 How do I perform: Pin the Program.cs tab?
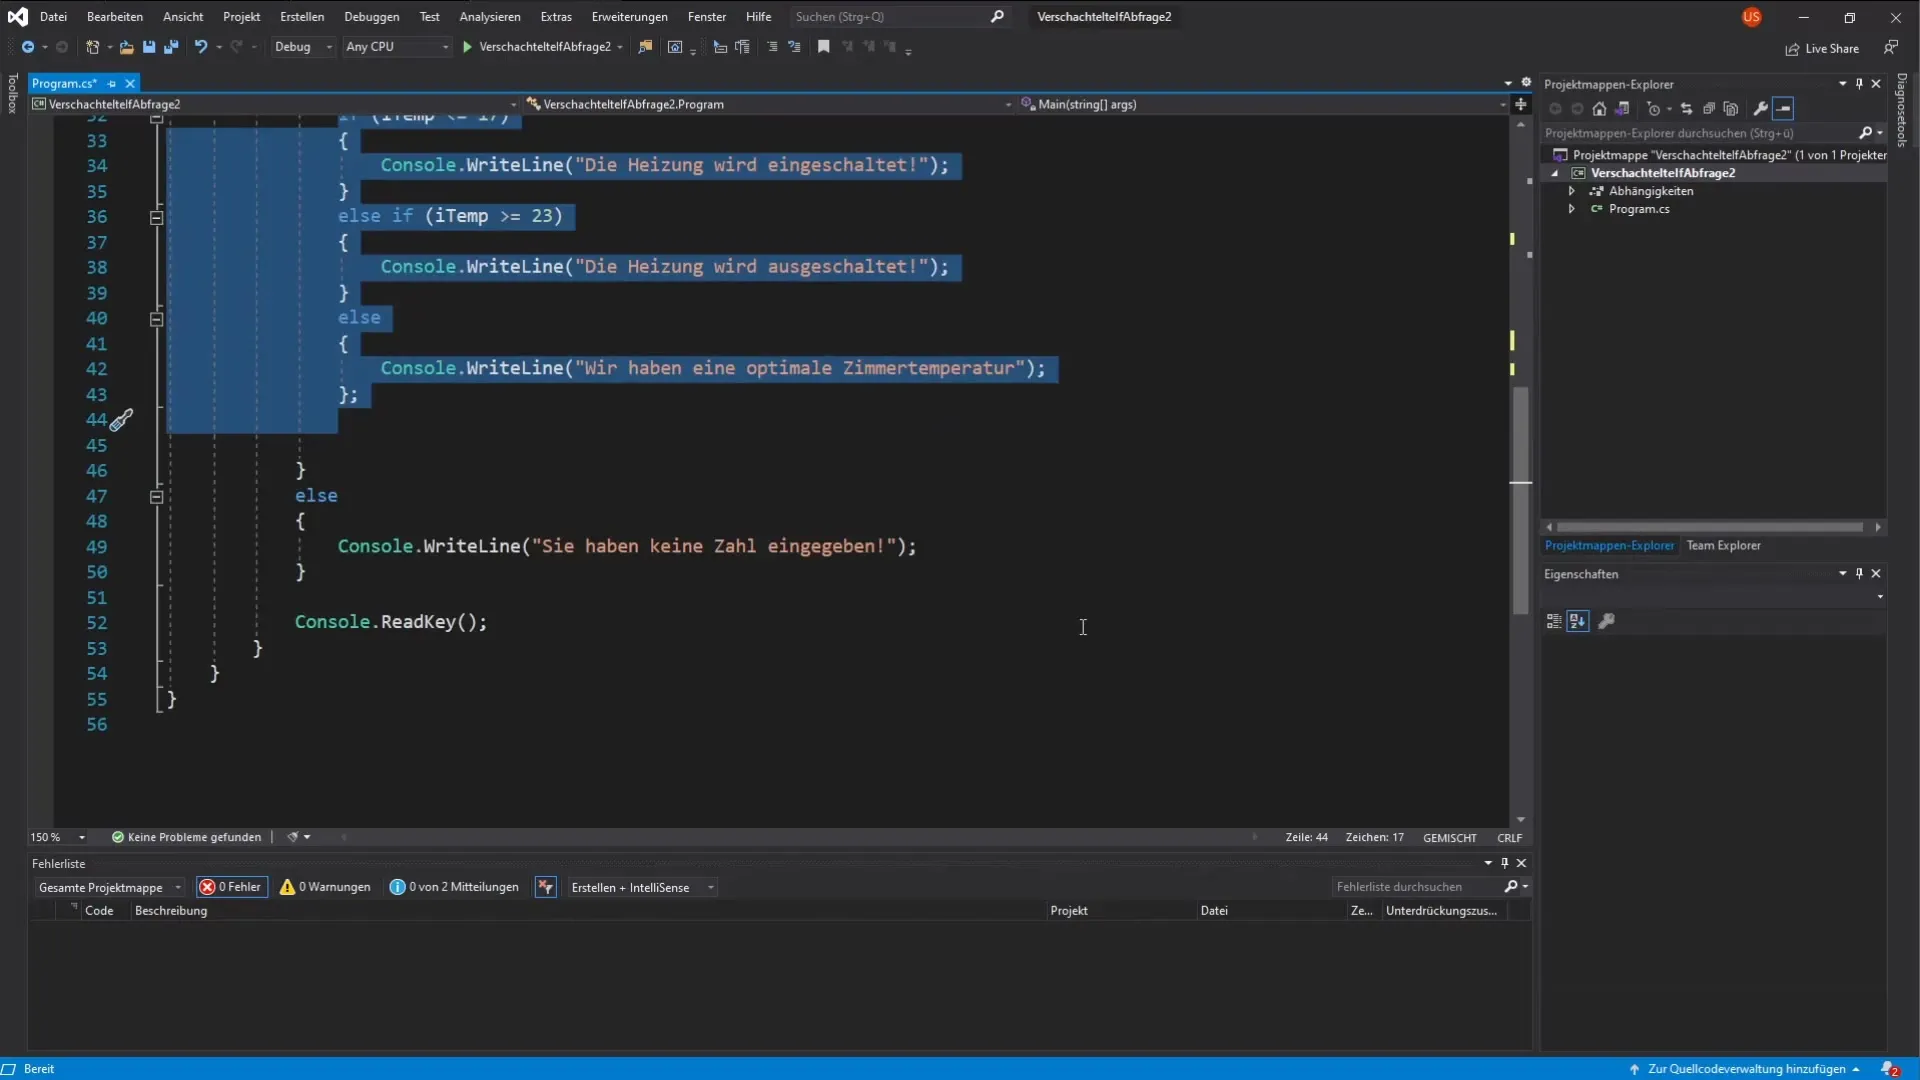(112, 84)
